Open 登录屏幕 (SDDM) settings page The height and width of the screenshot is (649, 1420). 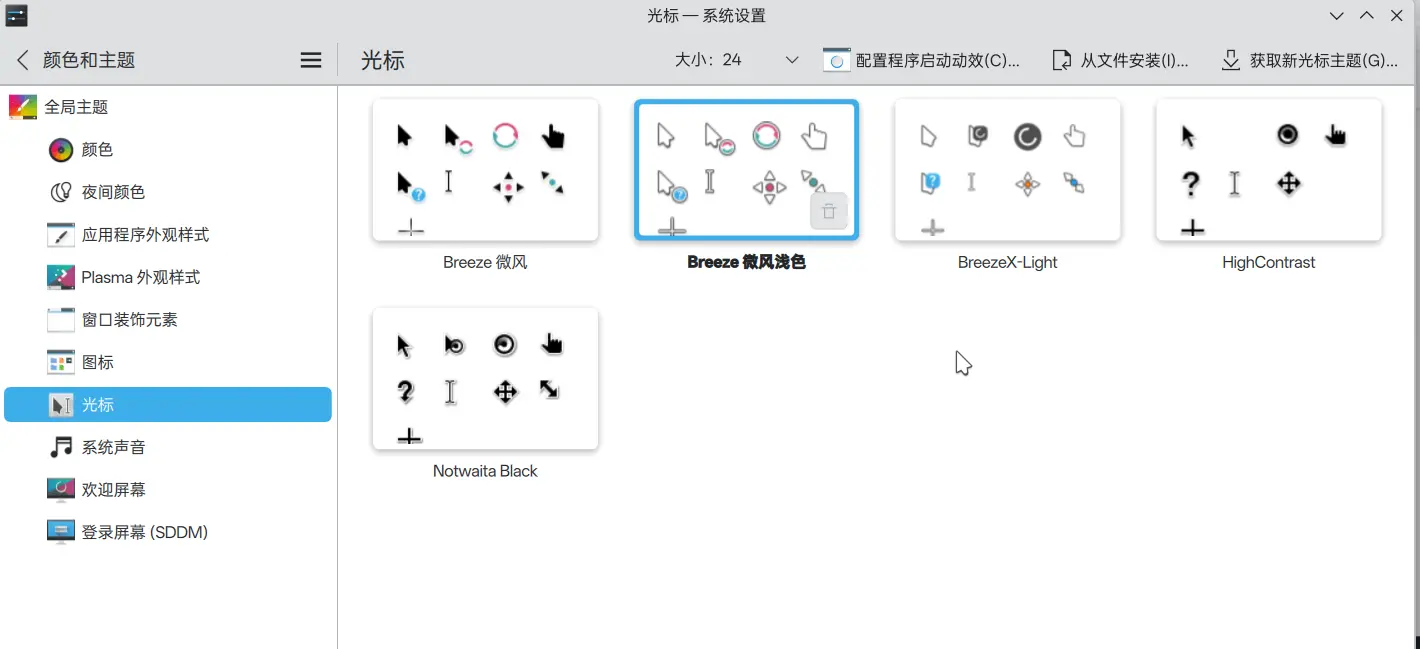(x=168, y=532)
